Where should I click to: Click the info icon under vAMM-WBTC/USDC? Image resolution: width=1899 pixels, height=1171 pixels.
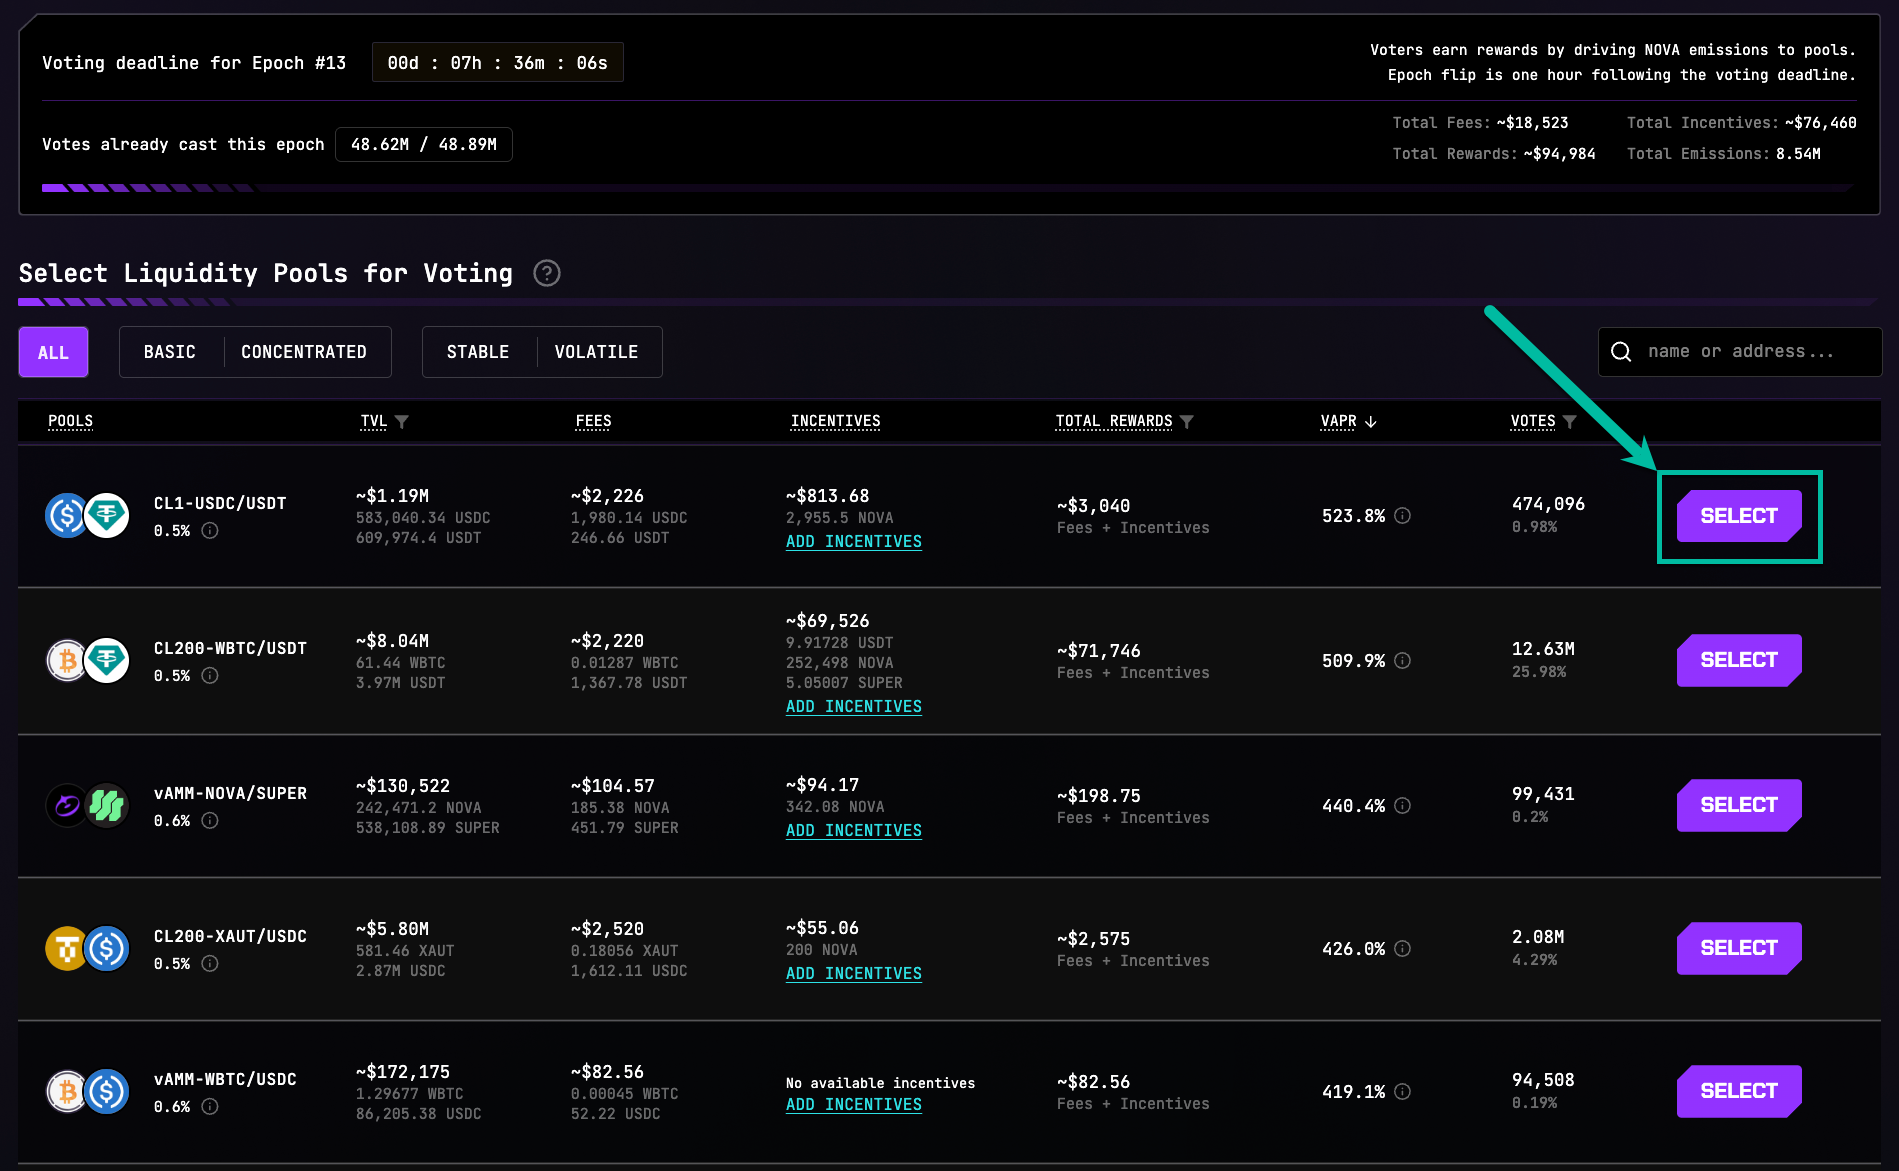point(210,1107)
